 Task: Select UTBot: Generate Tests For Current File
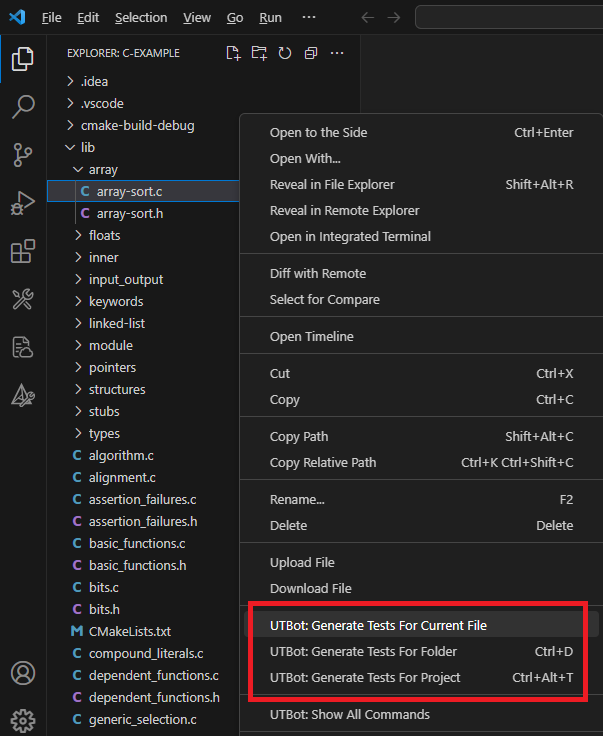click(378, 625)
